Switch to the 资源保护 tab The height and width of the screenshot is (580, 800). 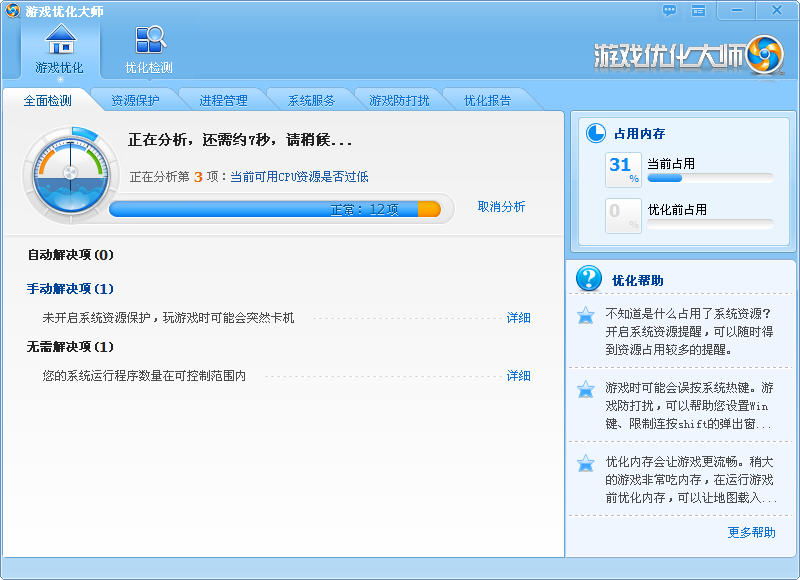(x=135, y=100)
